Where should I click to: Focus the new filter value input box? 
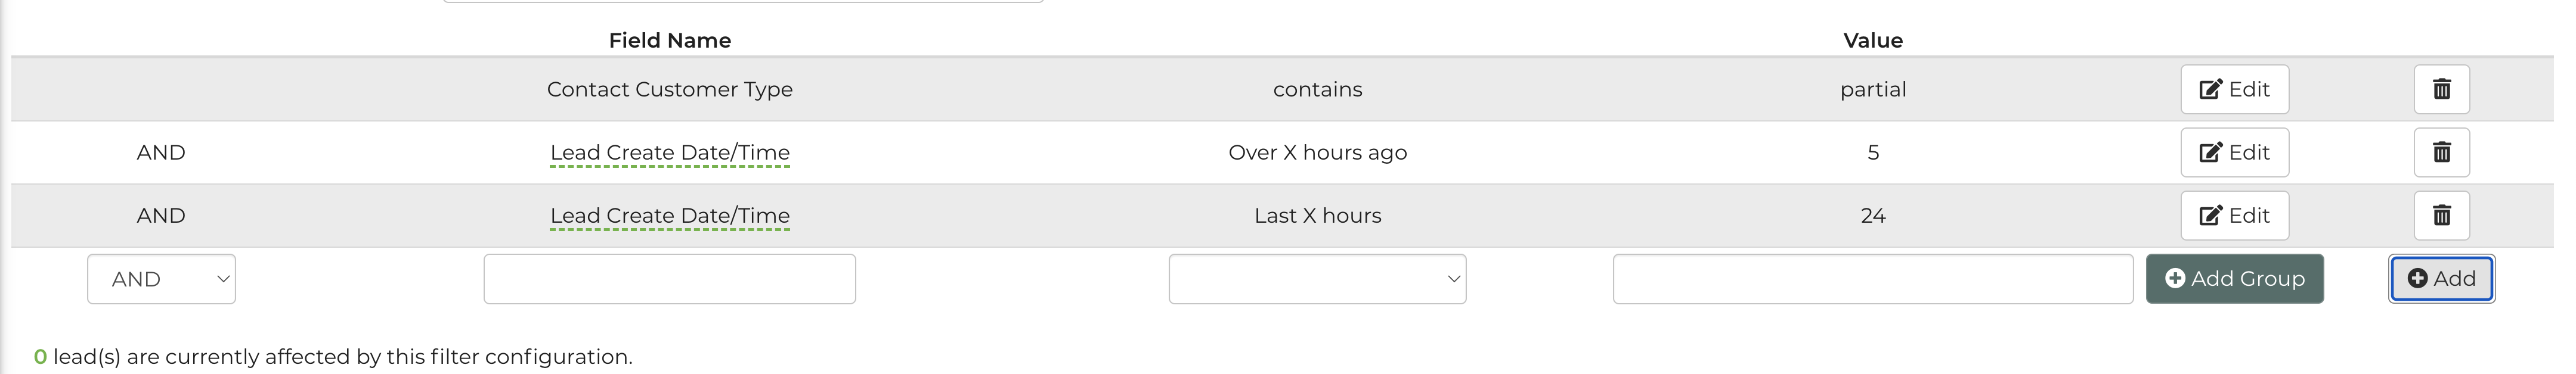point(1872,279)
